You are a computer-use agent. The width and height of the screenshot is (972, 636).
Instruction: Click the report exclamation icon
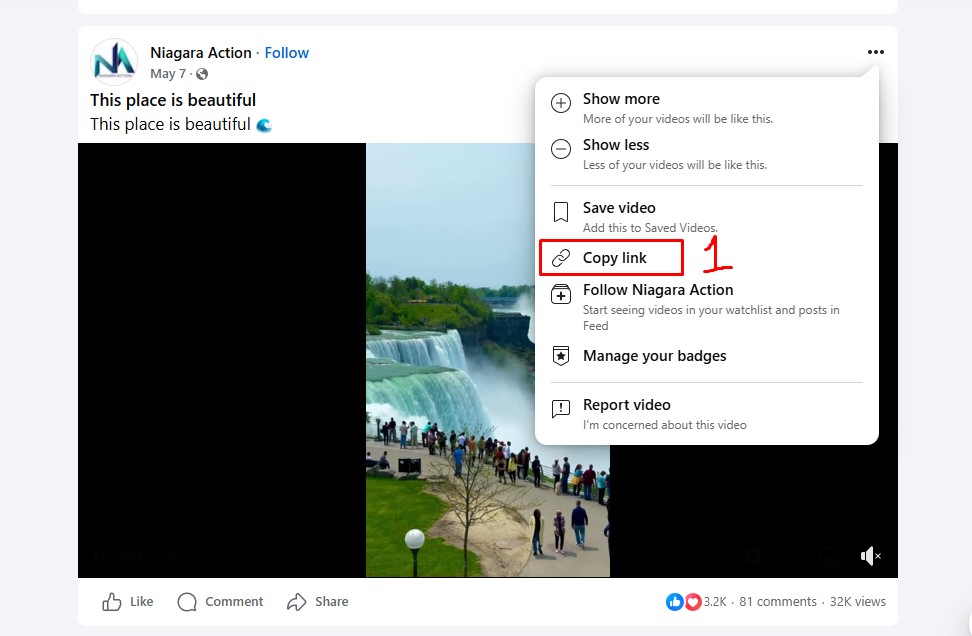click(x=561, y=409)
